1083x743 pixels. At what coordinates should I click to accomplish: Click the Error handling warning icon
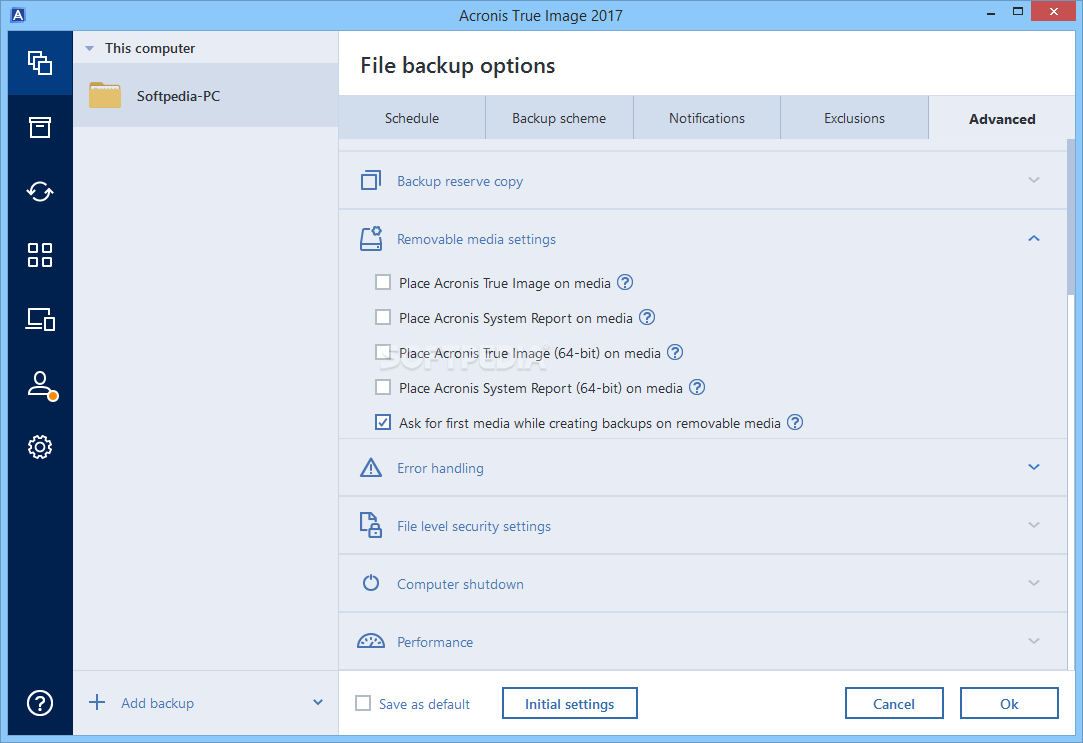[371, 467]
